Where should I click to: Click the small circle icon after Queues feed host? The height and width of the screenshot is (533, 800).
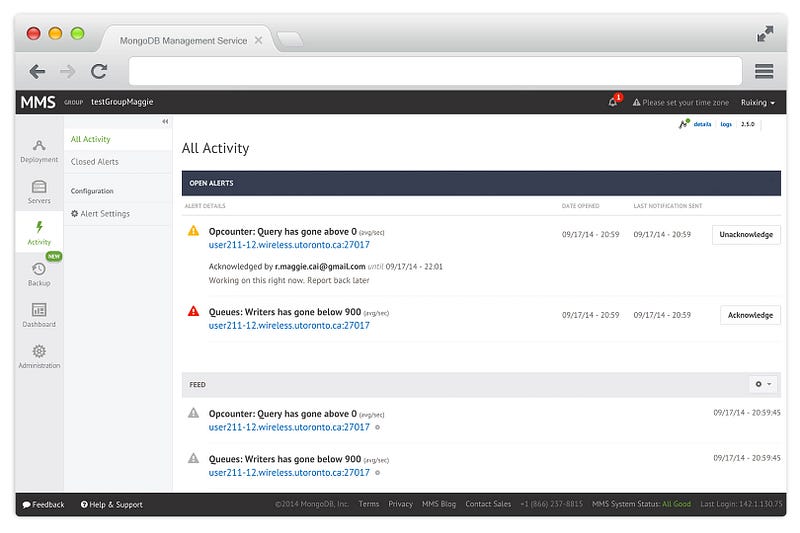click(378, 473)
